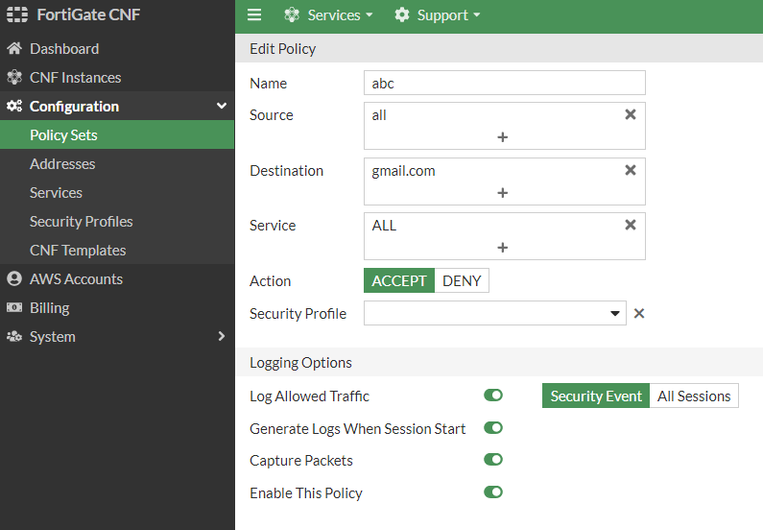Click the hamburger menu icon
Image resolution: width=763 pixels, height=530 pixels.
tap(254, 15)
